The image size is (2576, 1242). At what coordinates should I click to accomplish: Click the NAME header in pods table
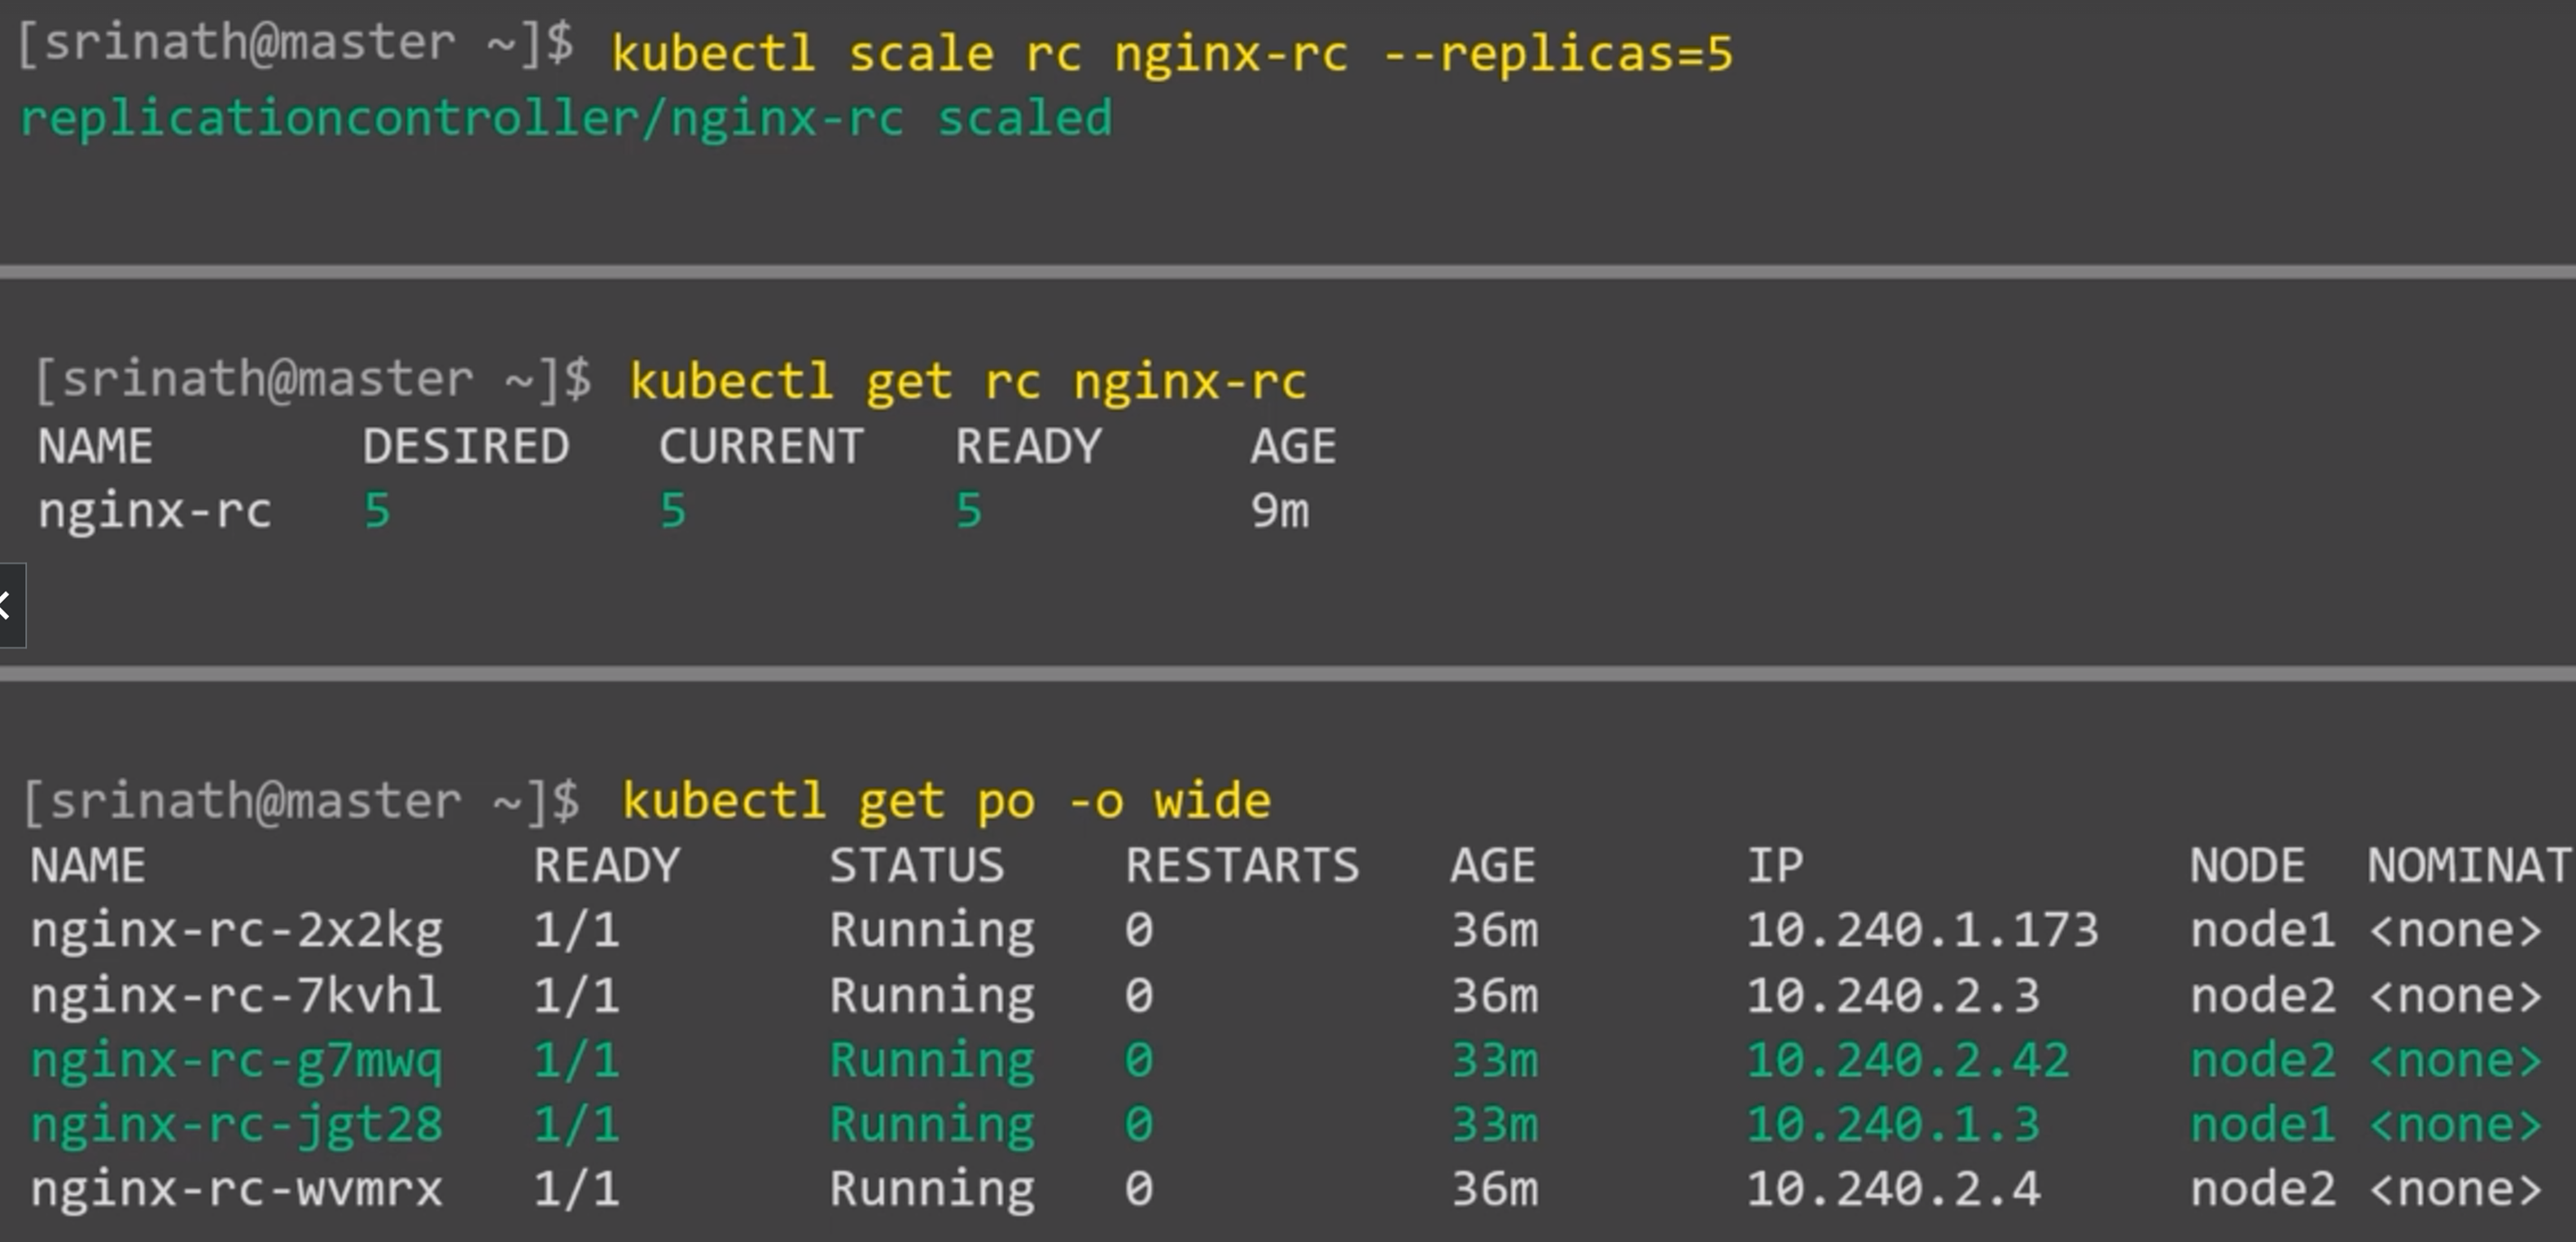(88, 865)
